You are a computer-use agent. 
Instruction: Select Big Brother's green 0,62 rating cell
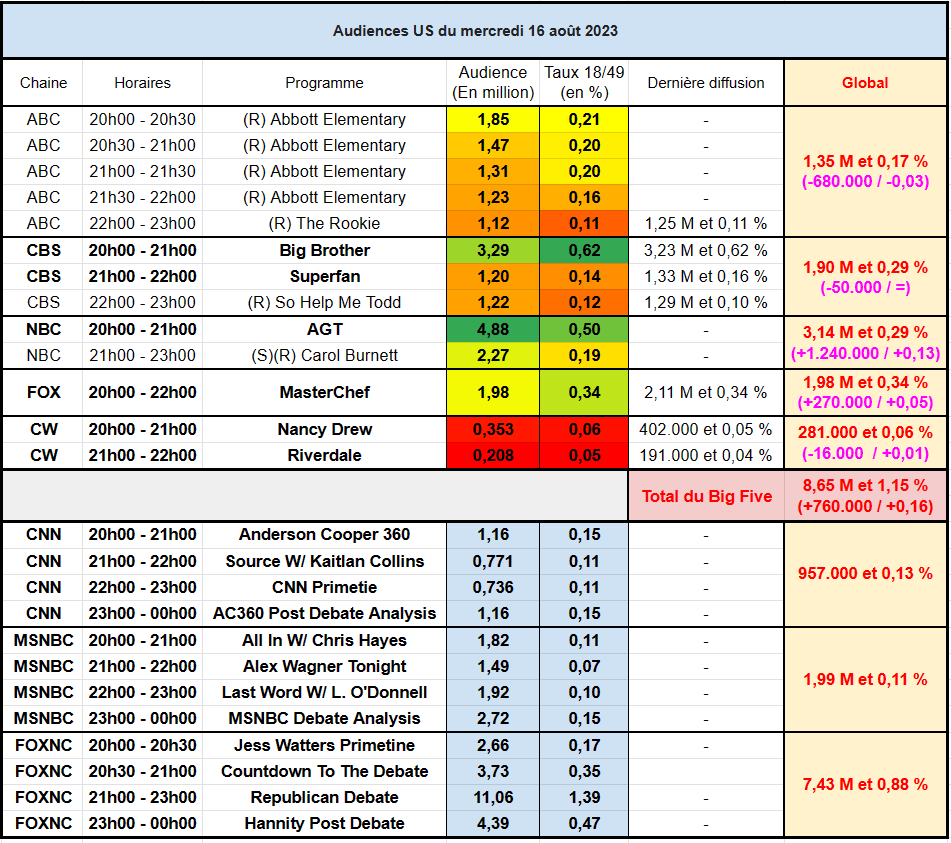coord(584,250)
